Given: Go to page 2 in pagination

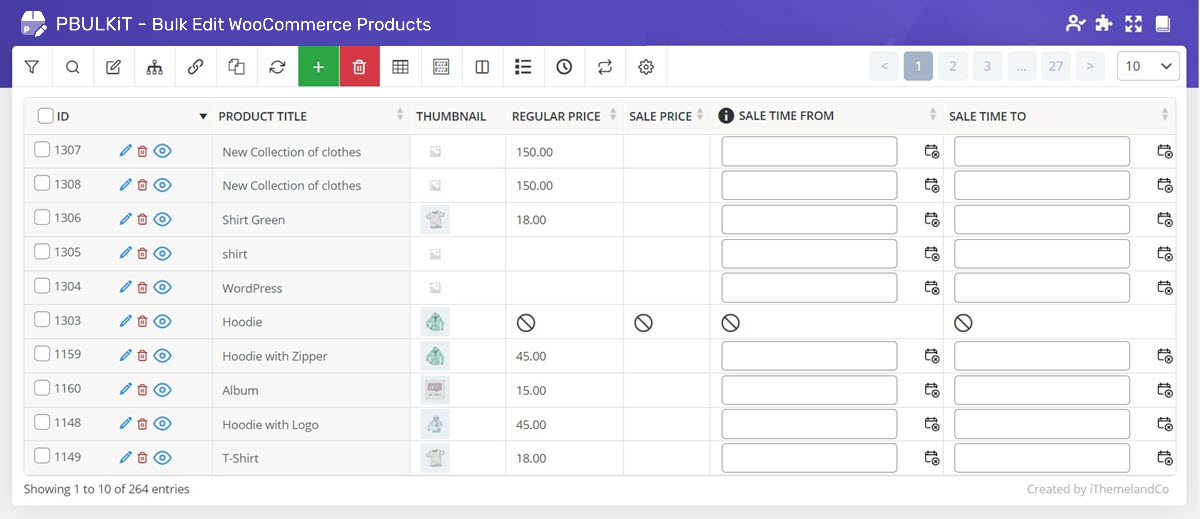Looking at the screenshot, I should 952,67.
